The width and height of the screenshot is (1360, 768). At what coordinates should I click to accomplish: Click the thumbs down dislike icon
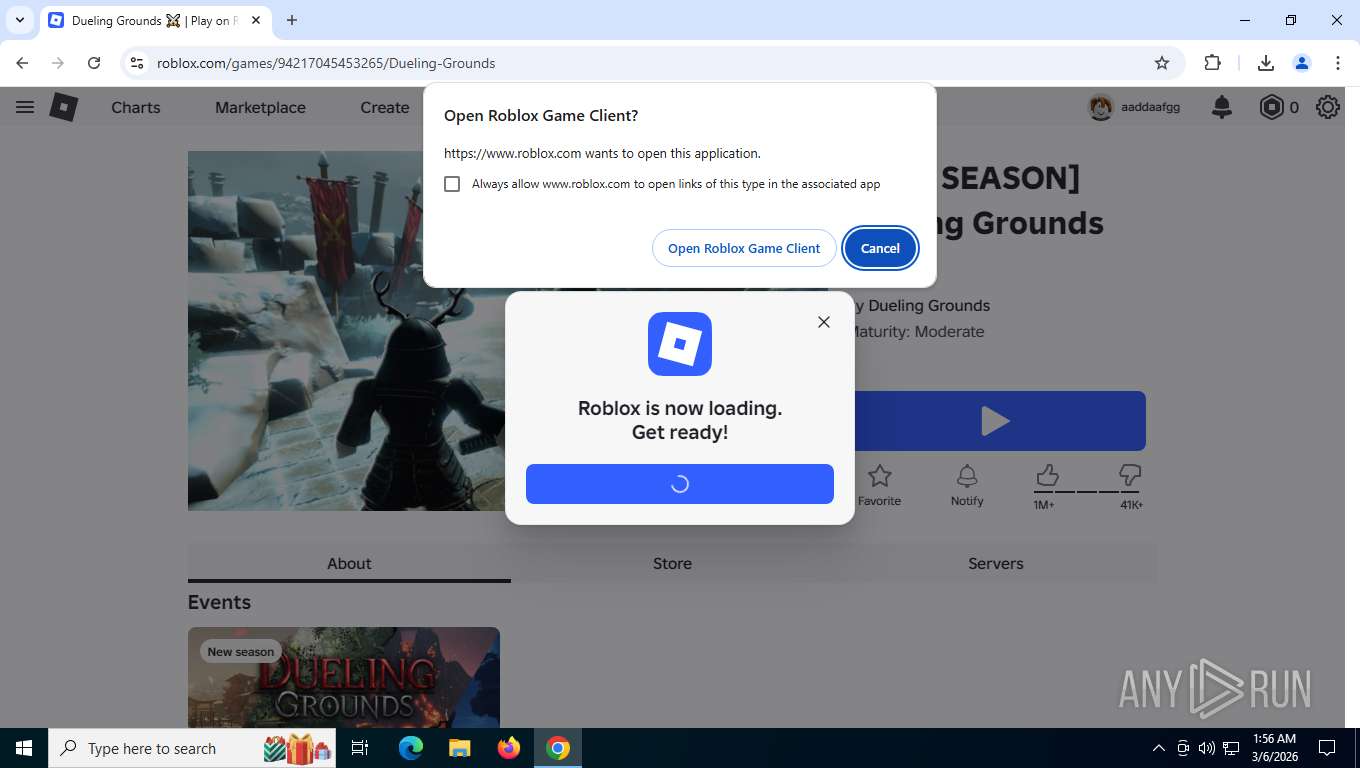(1130, 474)
